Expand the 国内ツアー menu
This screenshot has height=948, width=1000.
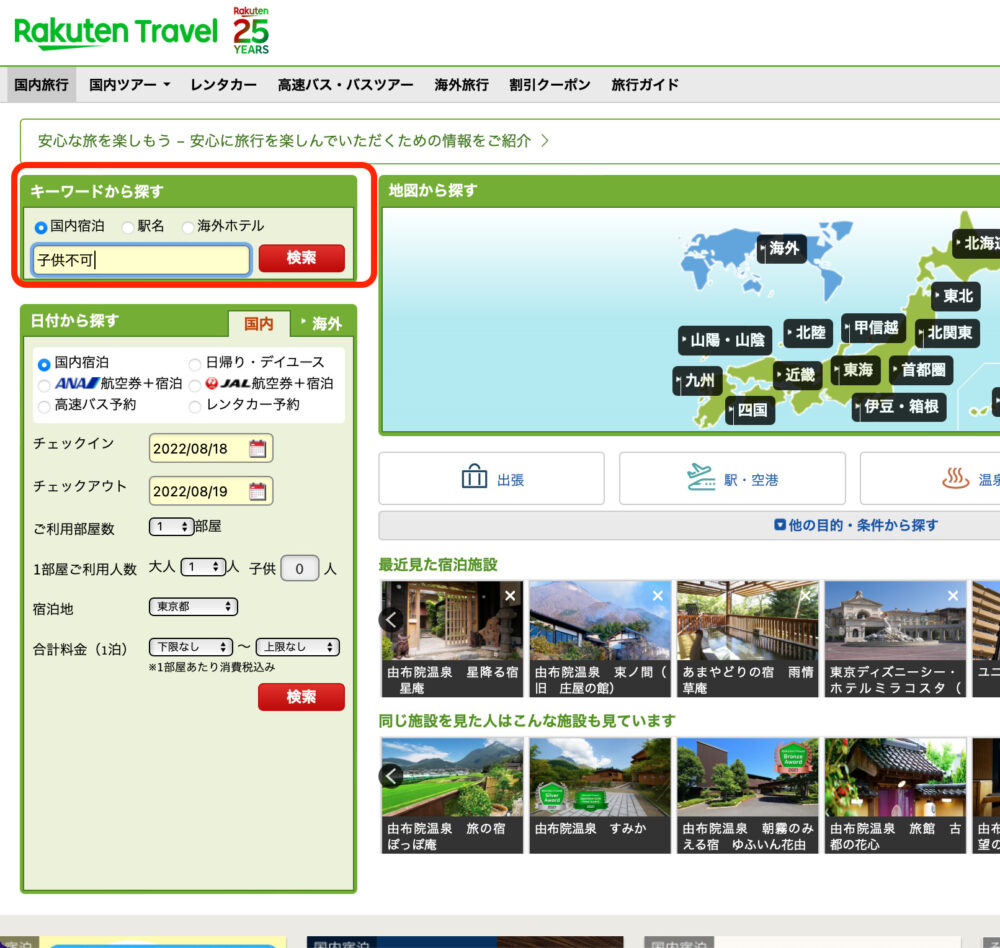129,85
